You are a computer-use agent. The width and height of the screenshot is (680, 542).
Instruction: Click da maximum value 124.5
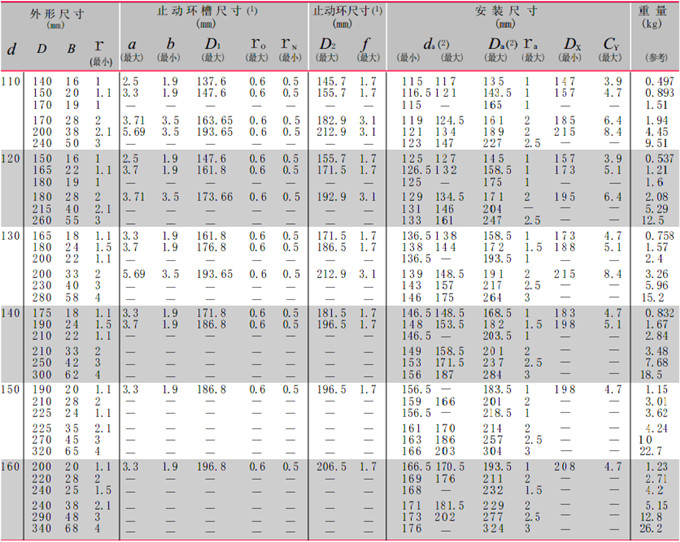(x=450, y=120)
